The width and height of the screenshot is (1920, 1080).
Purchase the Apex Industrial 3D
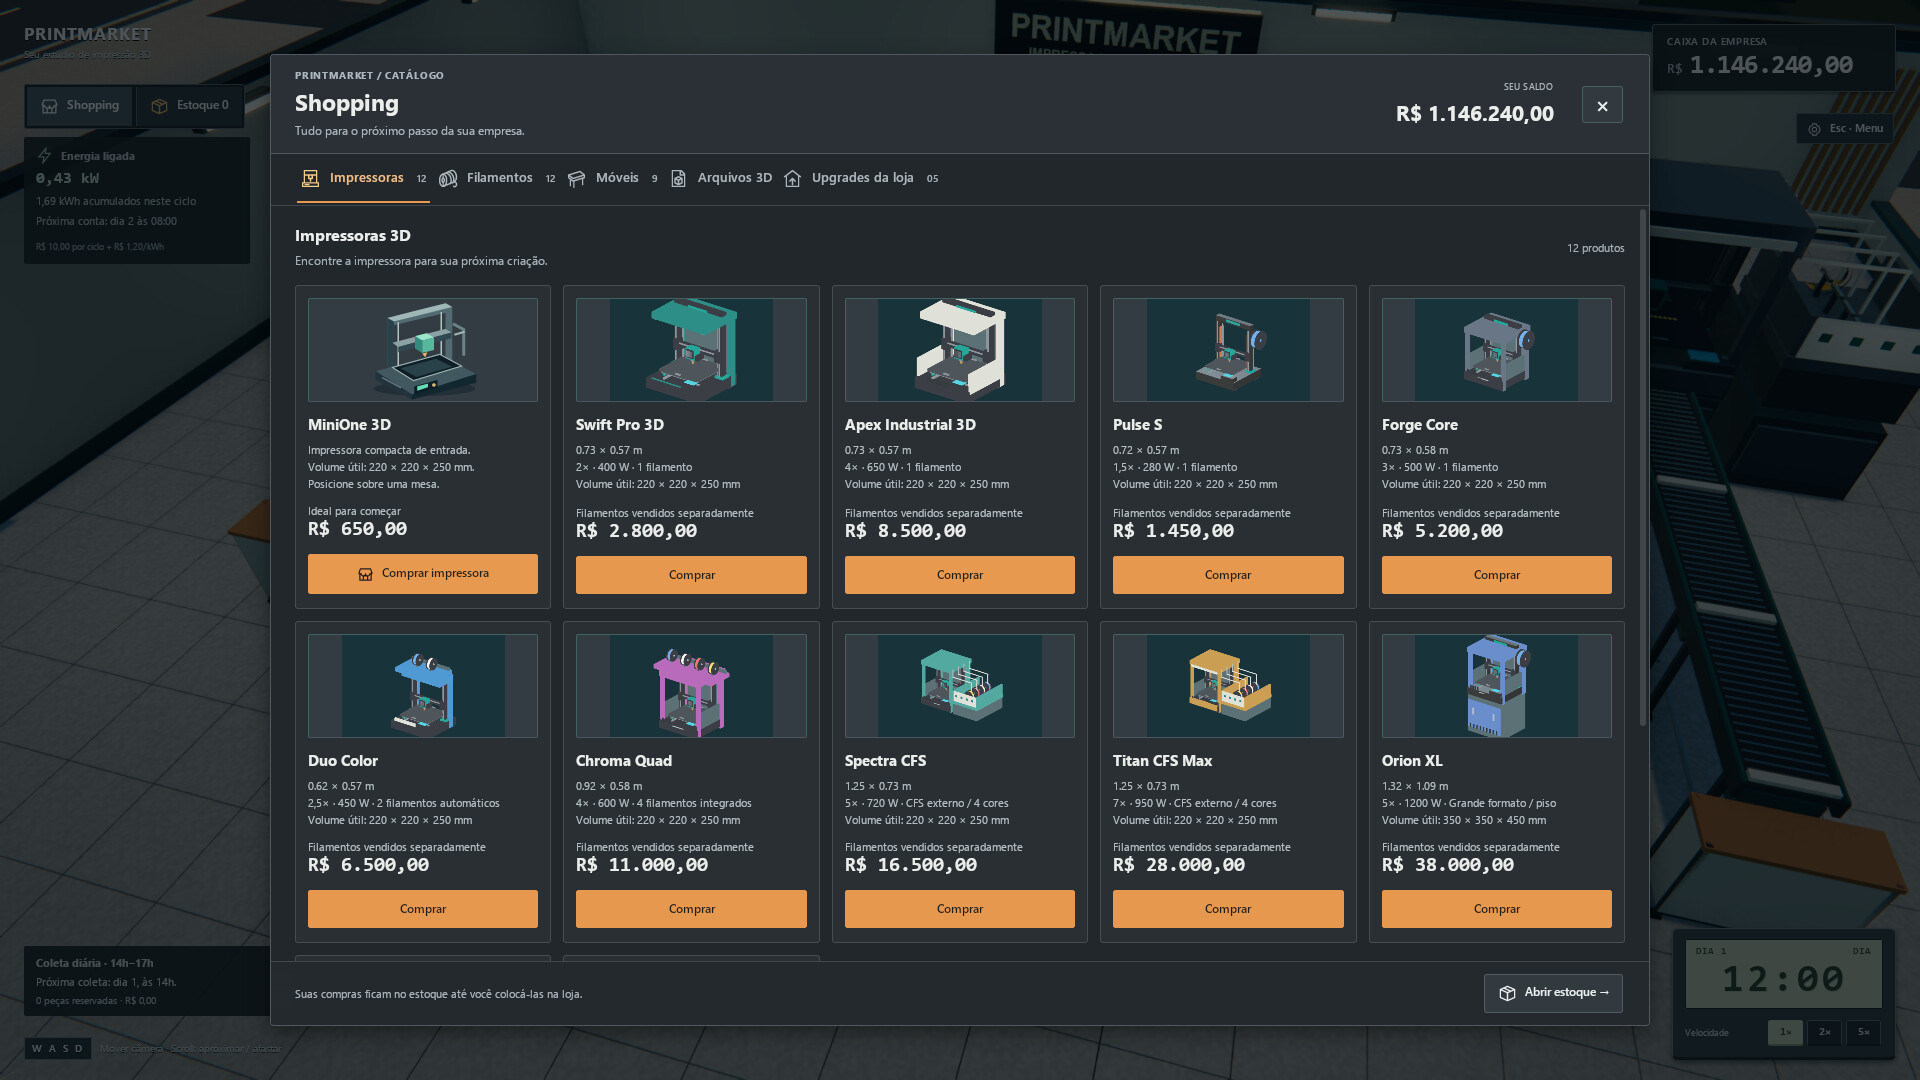960,575
